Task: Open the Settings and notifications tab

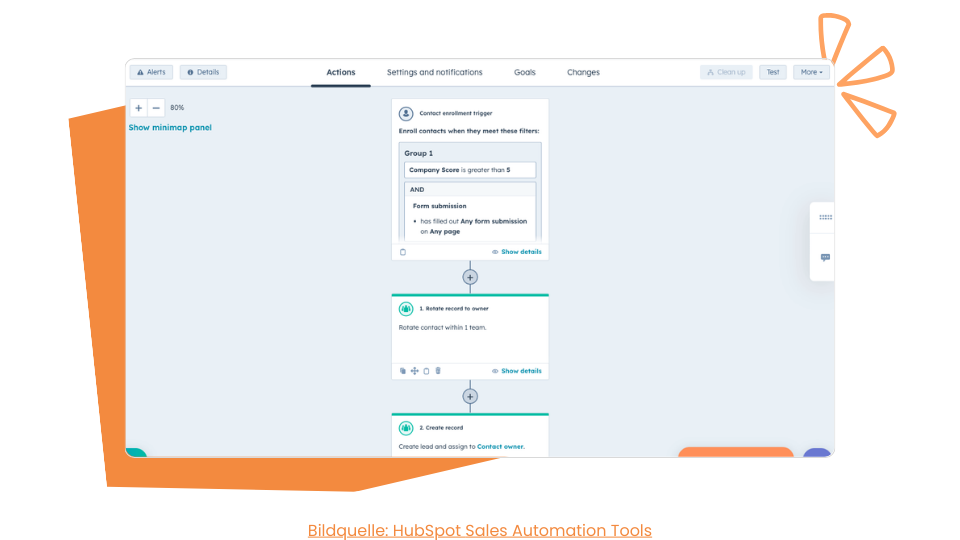Action: coord(435,72)
